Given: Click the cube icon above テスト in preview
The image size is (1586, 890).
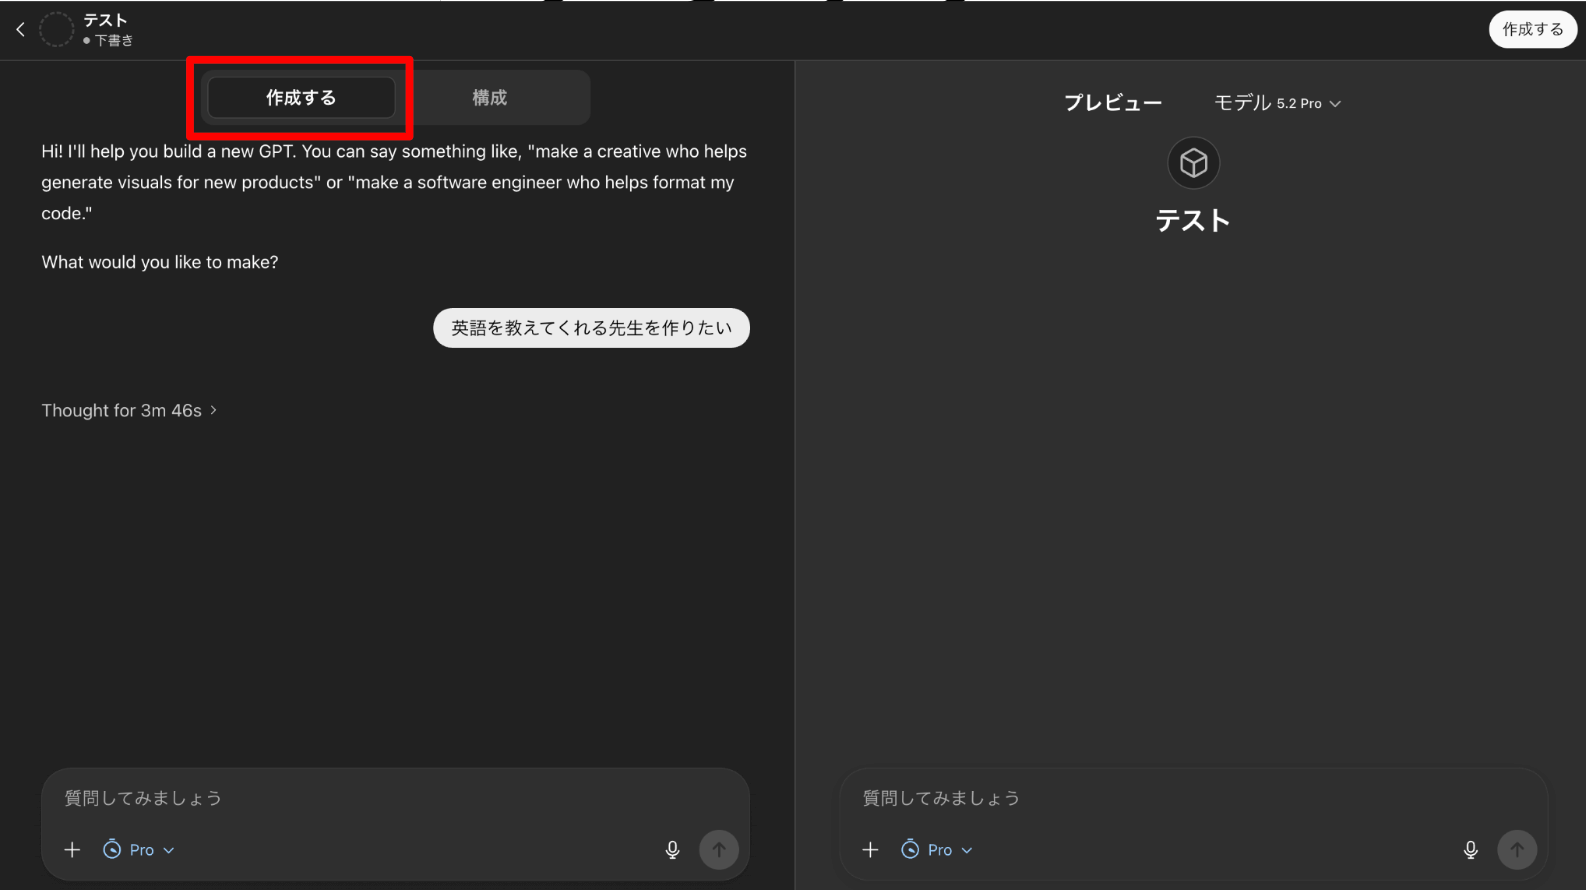Looking at the screenshot, I should coord(1193,163).
